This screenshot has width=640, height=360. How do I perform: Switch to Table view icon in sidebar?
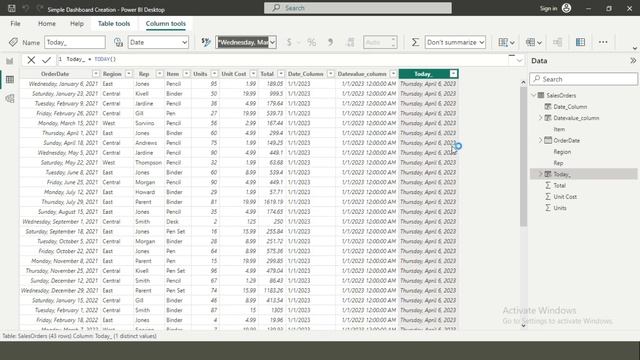[10, 80]
